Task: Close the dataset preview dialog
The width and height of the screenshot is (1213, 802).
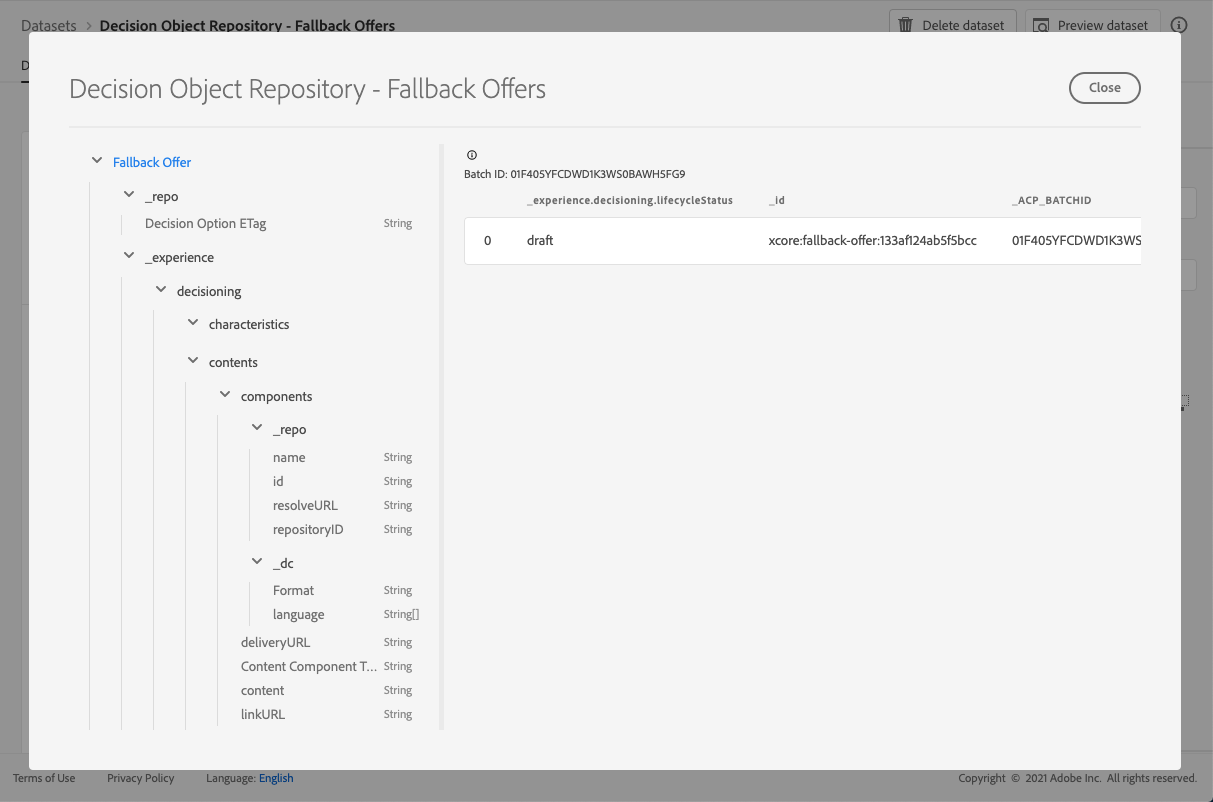Action: 1104,87
